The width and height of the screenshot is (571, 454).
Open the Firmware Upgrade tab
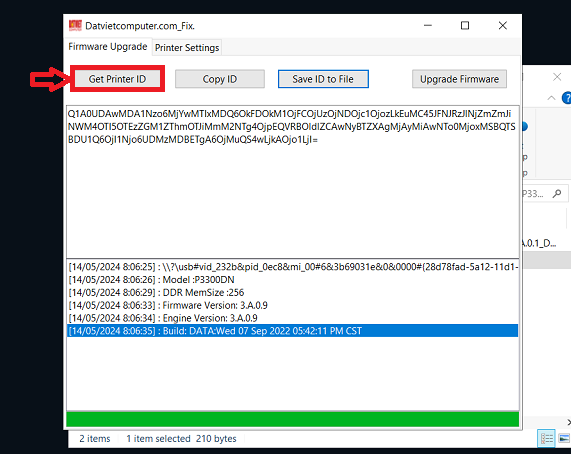(x=108, y=47)
